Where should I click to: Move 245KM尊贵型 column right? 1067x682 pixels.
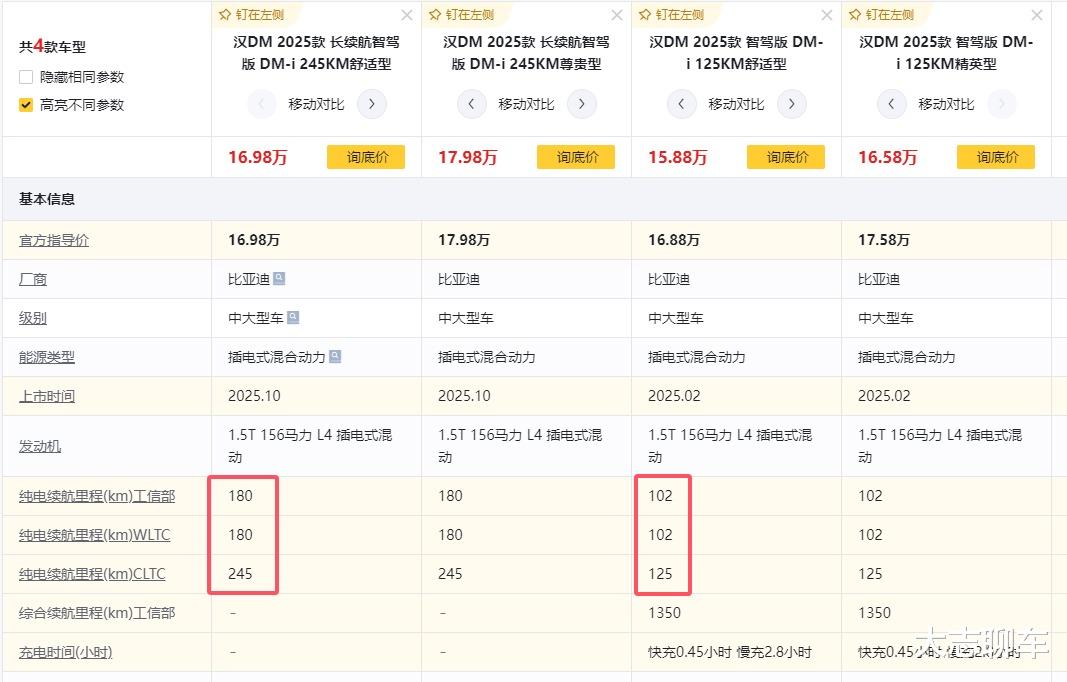click(x=582, y=104)
